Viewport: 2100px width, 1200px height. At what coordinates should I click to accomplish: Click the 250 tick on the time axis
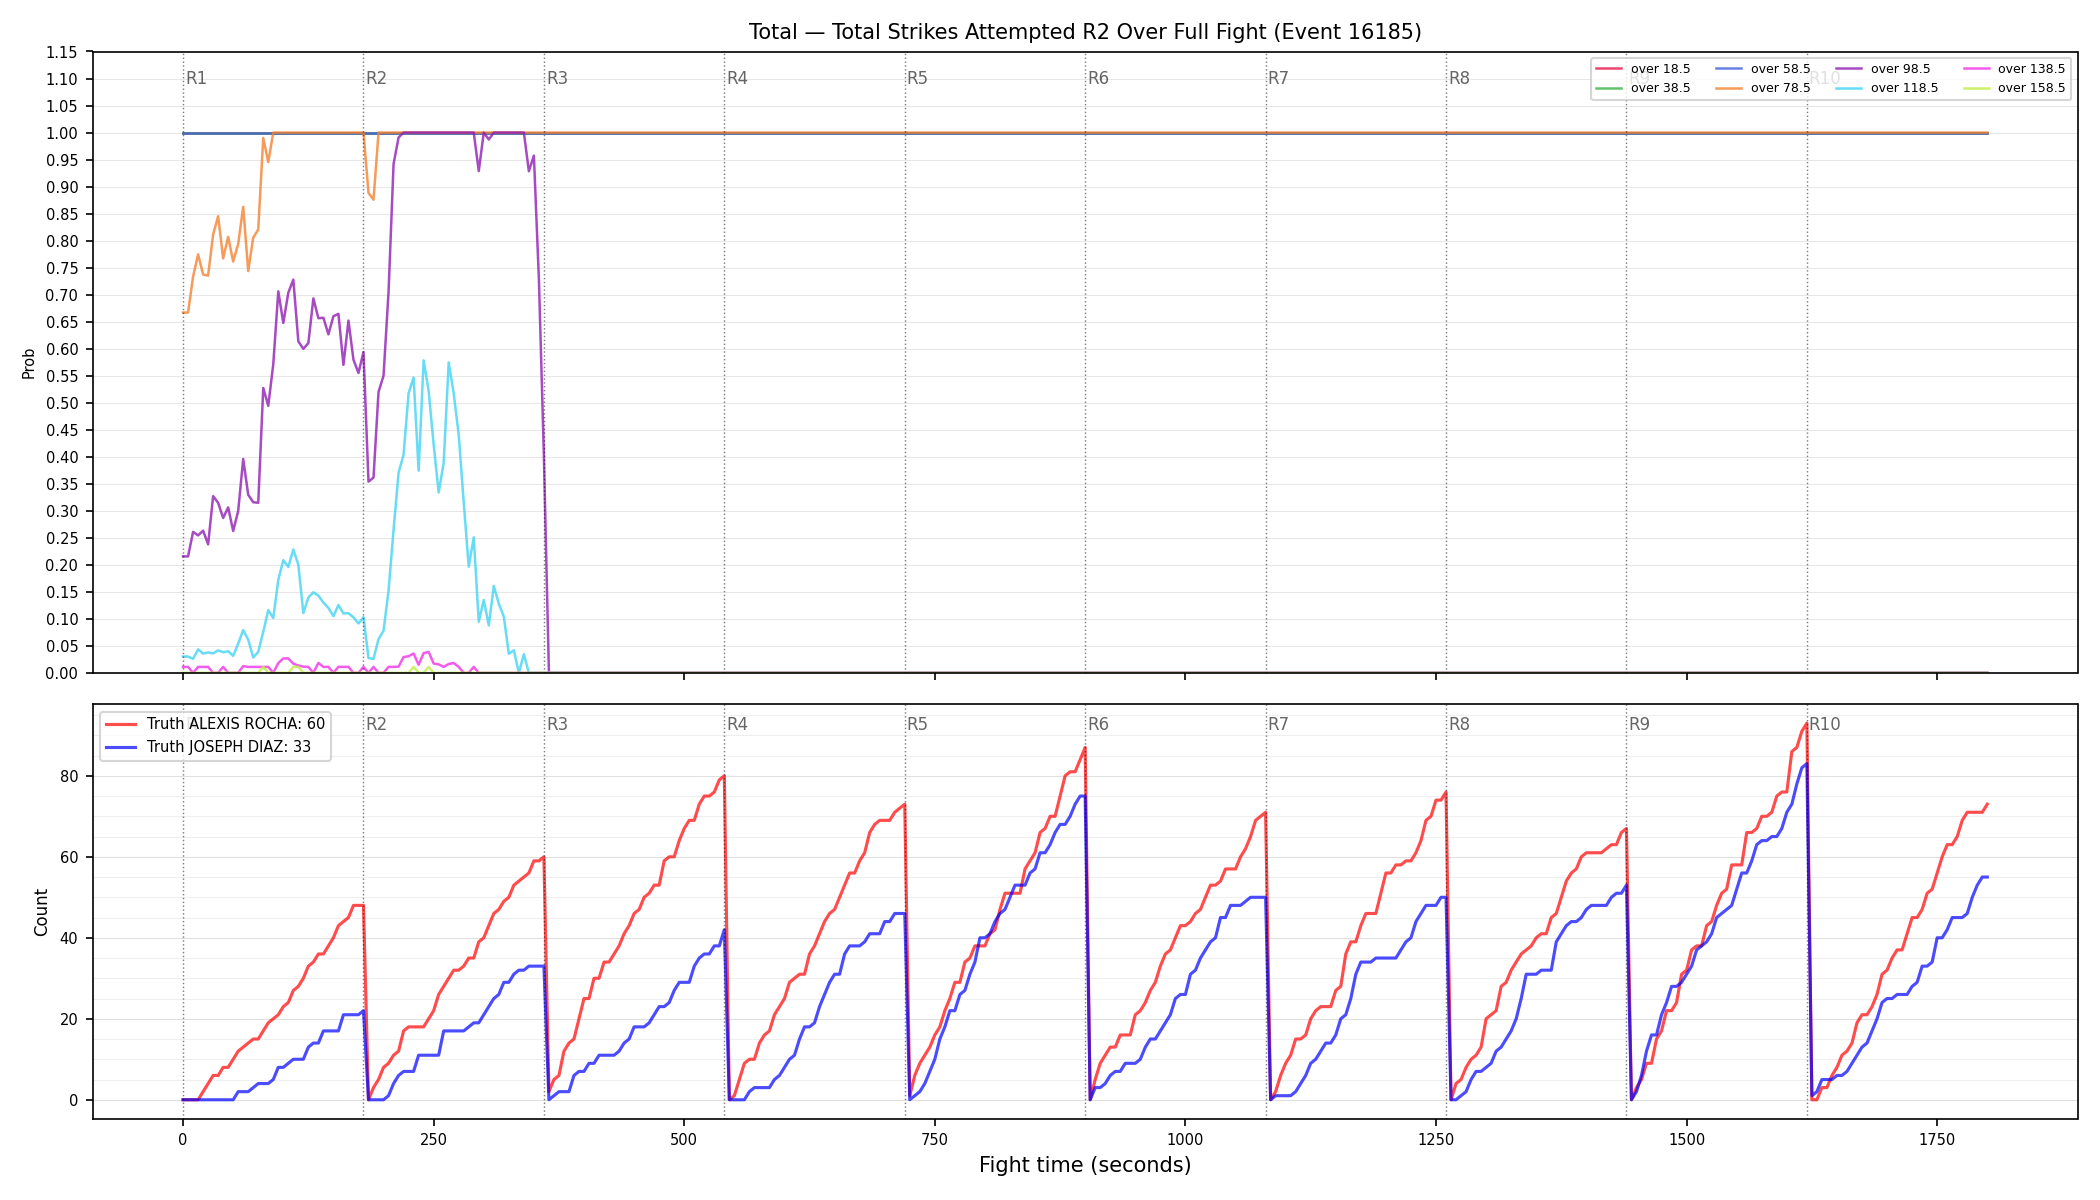pyautogui.click(x=433, y=1139)
